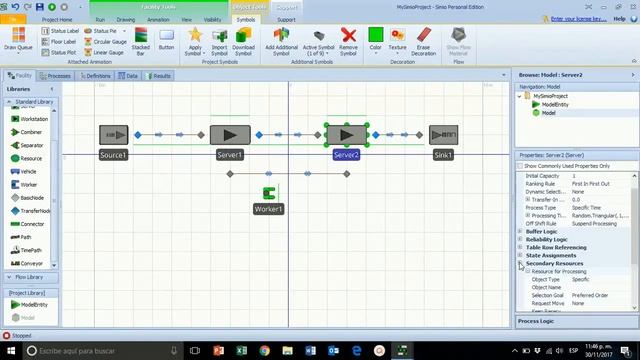The image size is (640, 360).
Task: Open the Texture decoration menu
Action: (397, 40)
